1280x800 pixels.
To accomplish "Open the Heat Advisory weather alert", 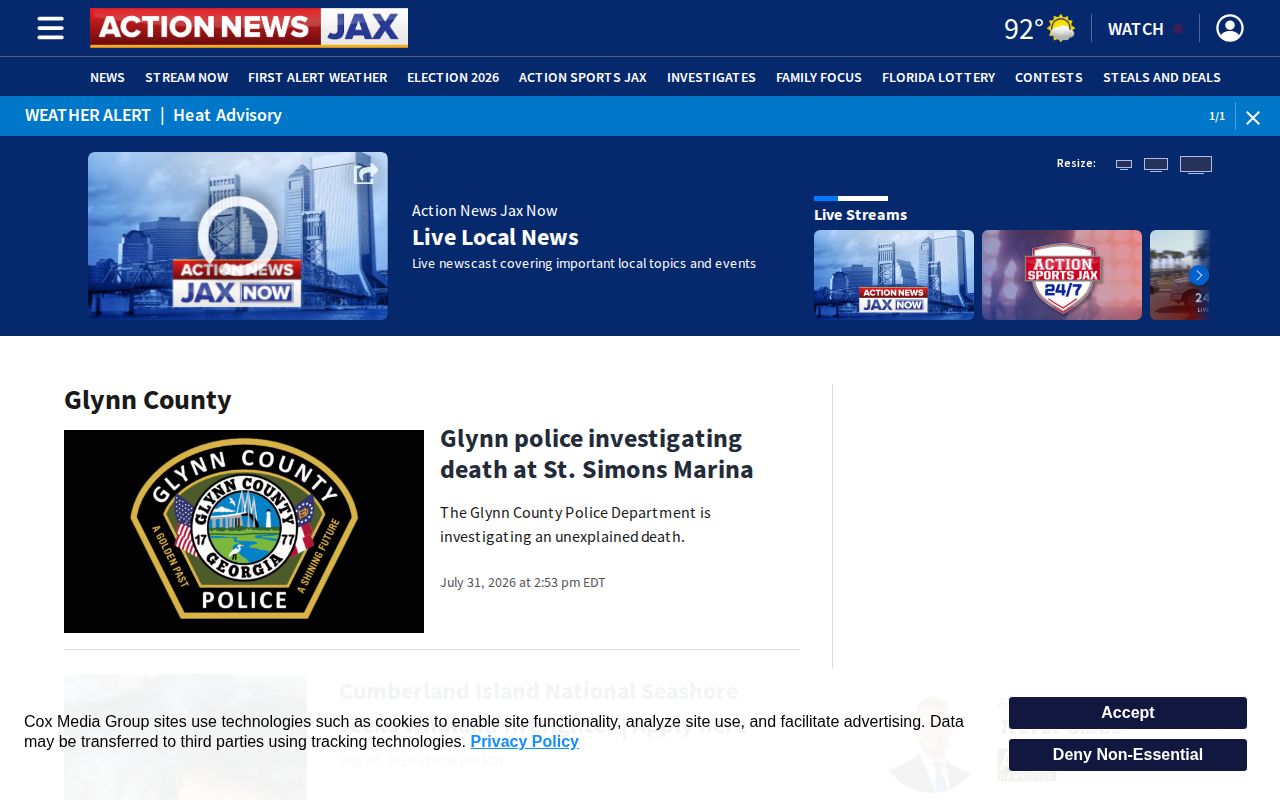I will pos(228,115).
